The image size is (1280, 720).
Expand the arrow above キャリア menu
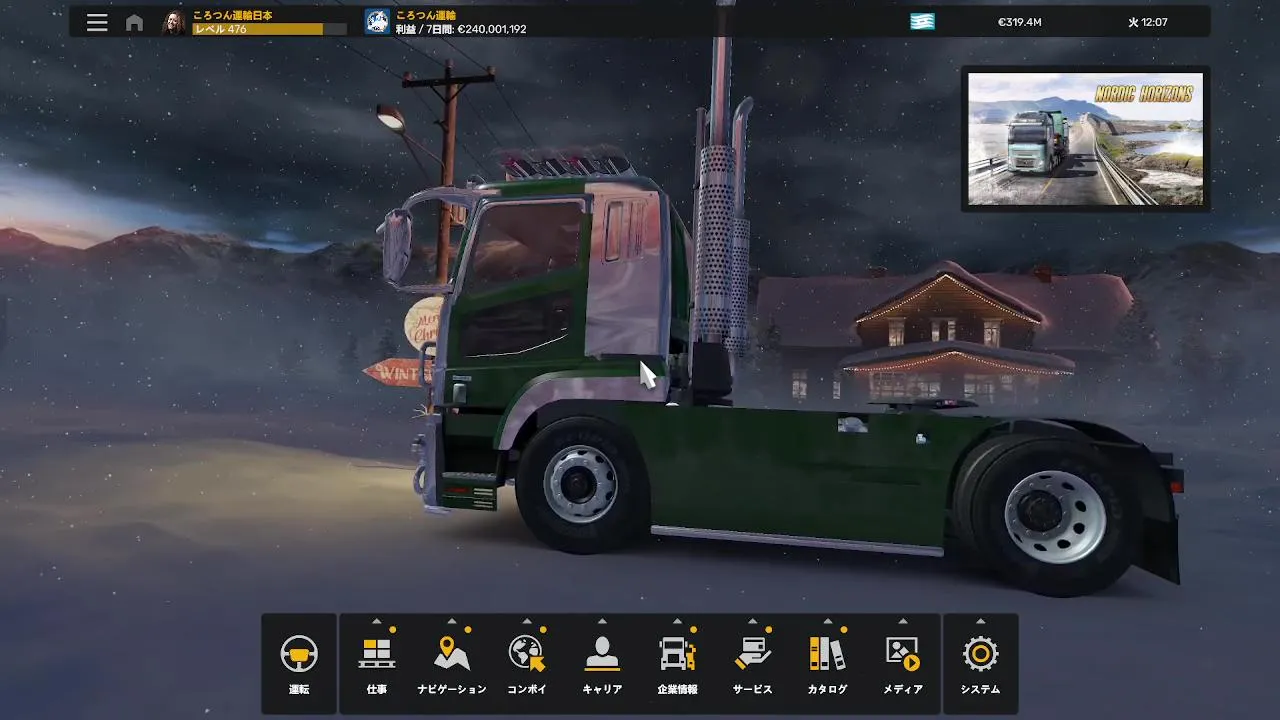tap(602, 621)
